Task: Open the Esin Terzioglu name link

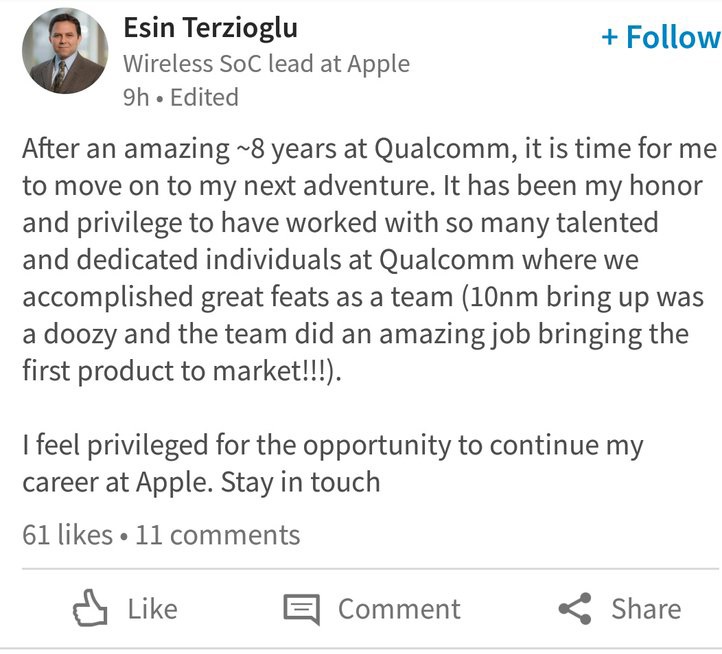Action: click(x=210, y=28)
